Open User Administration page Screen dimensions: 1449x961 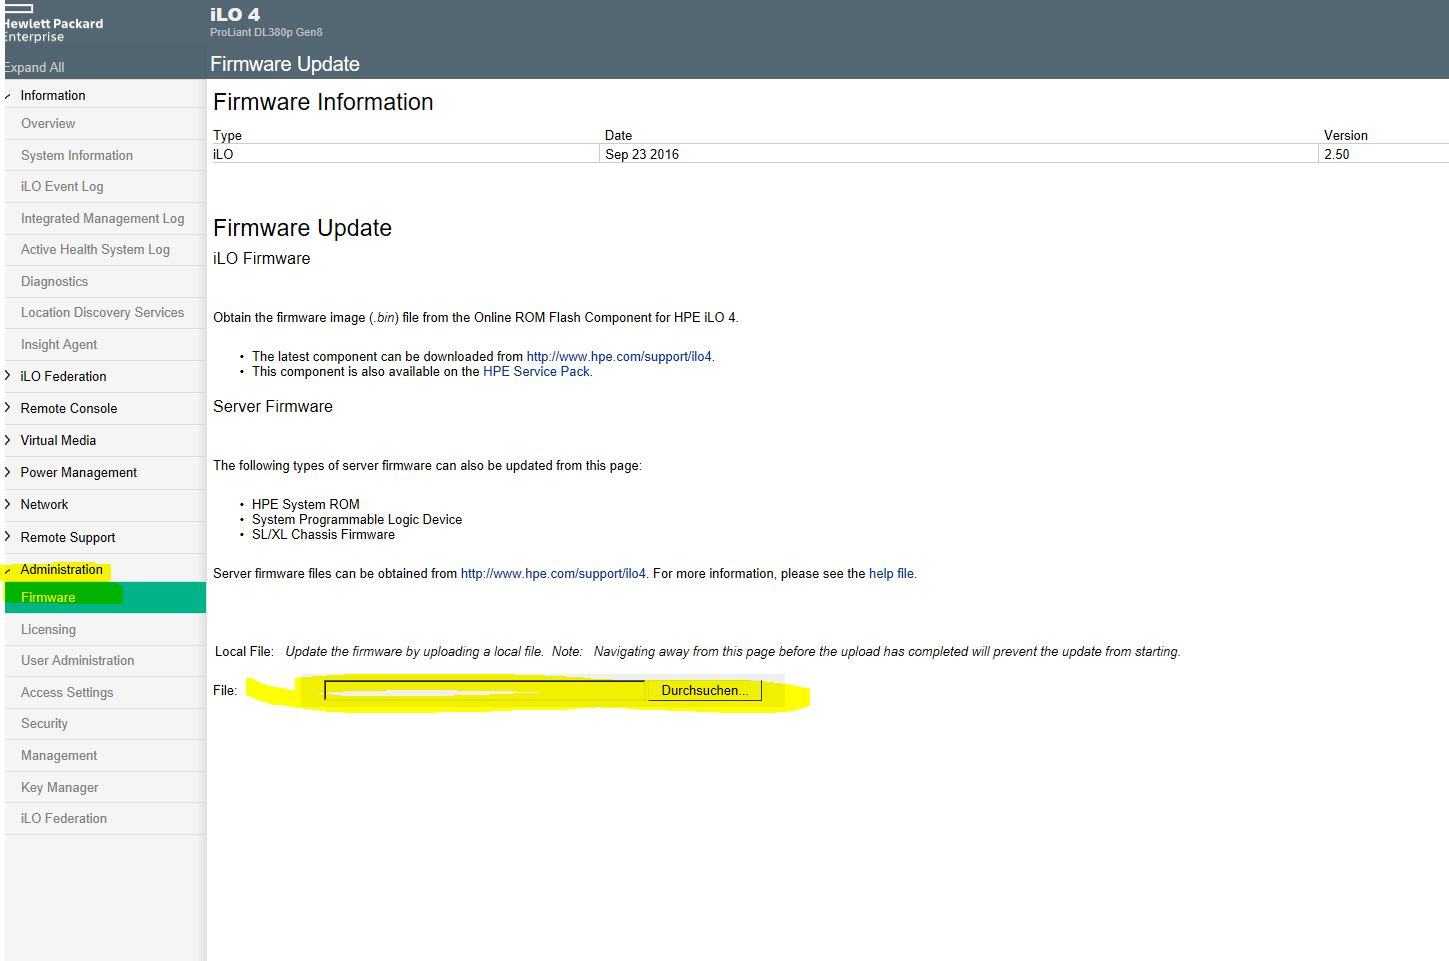point(77,660)
